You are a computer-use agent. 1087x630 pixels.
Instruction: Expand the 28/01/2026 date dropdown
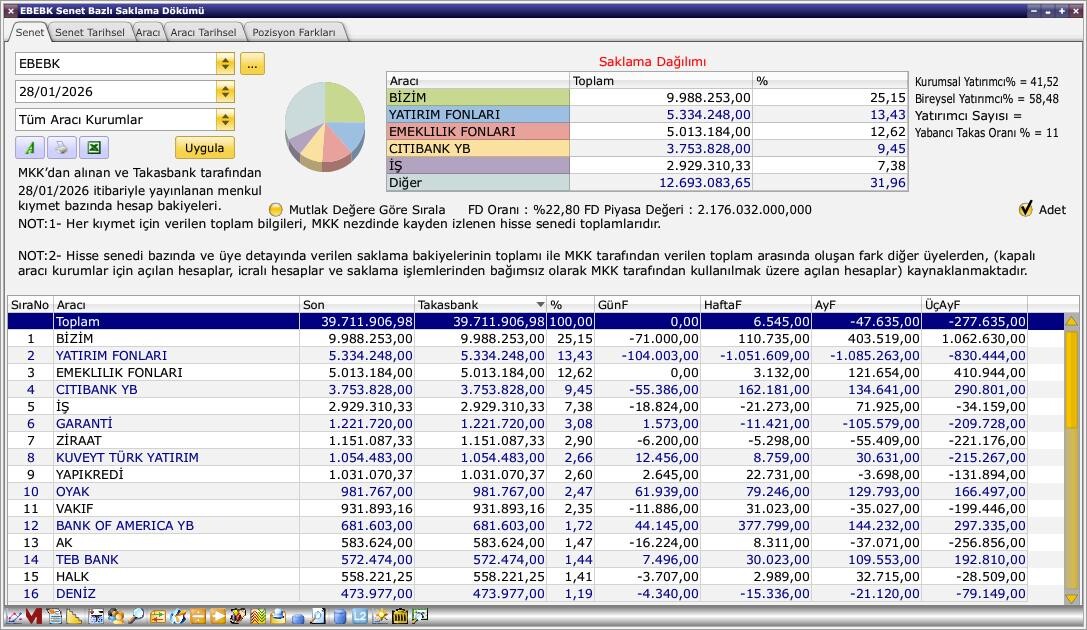tap(225, 92)
